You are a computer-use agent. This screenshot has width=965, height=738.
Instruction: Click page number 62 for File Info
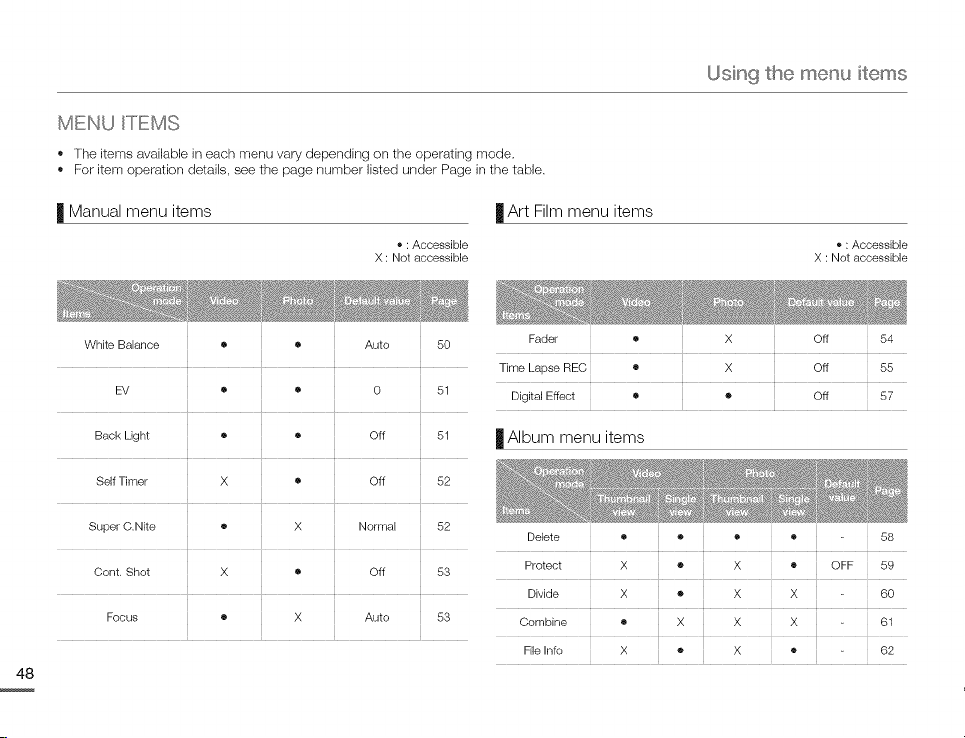pyautogui.click(x=887, y=650)
